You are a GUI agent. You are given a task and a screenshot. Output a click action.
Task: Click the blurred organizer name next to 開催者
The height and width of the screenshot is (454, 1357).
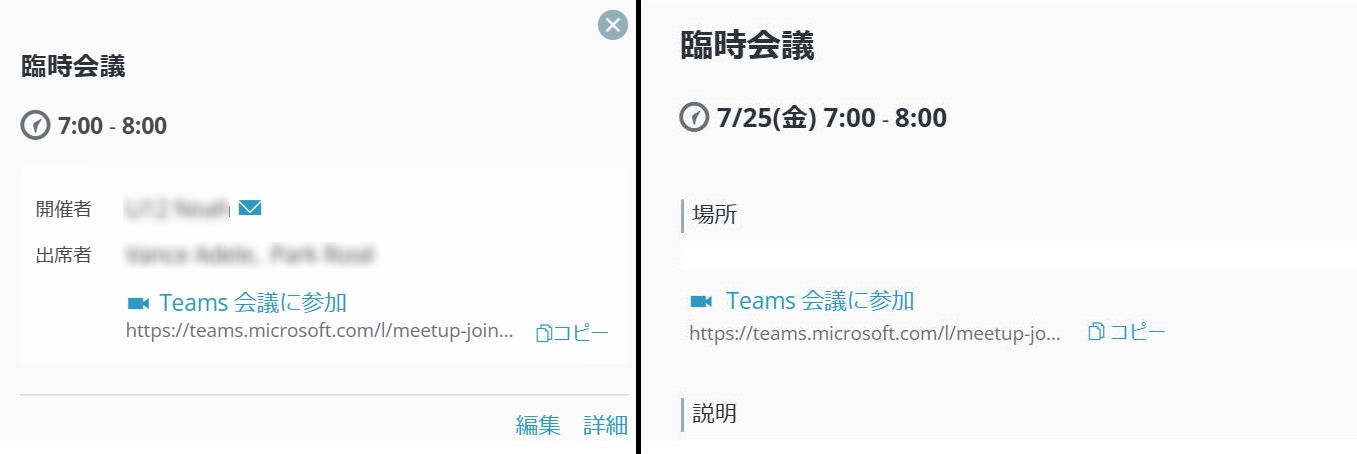click(178, 208)
